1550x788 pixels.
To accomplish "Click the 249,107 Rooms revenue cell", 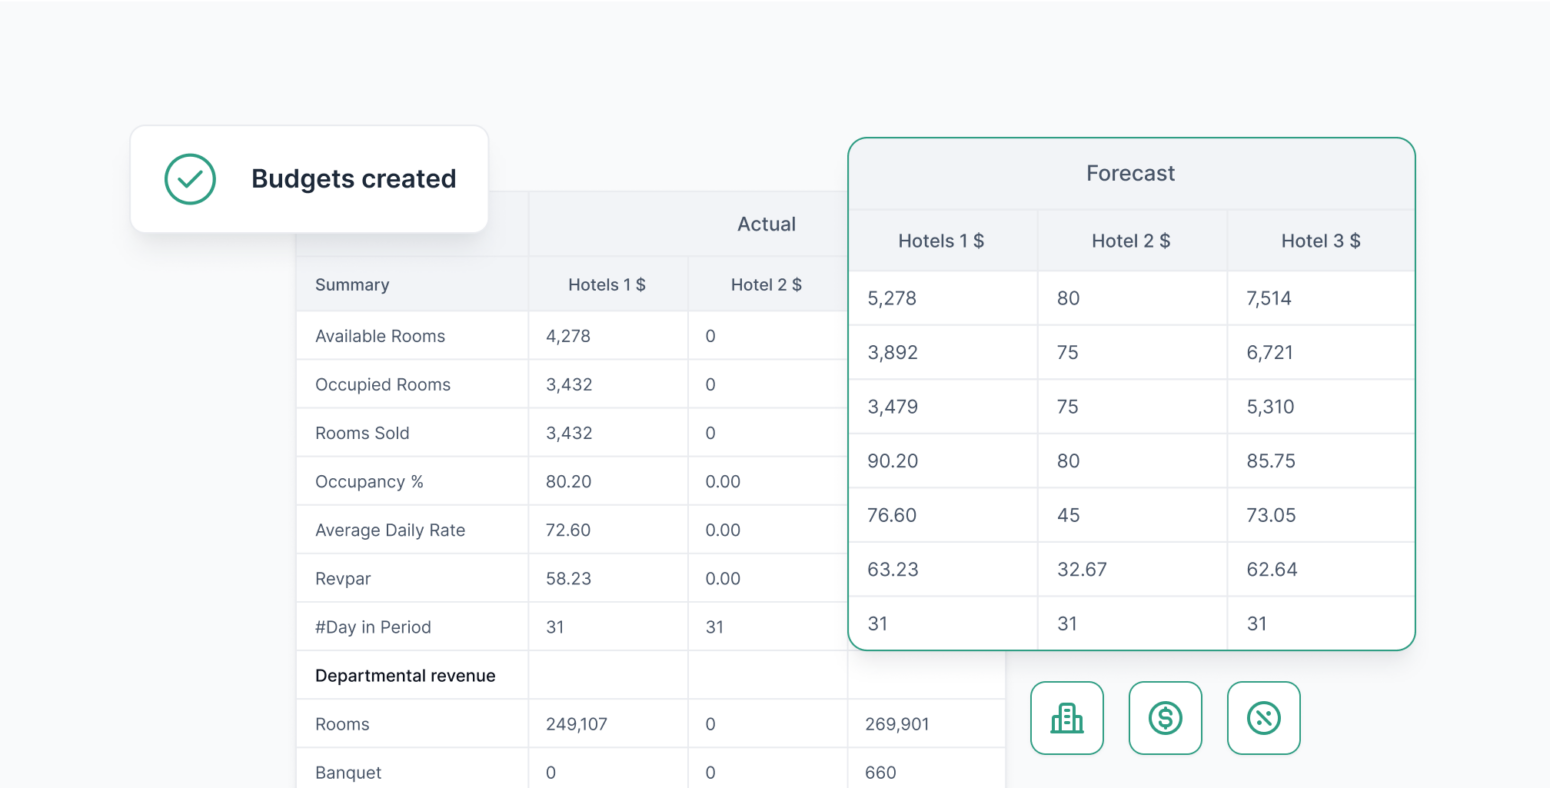I will coord(608,724).
